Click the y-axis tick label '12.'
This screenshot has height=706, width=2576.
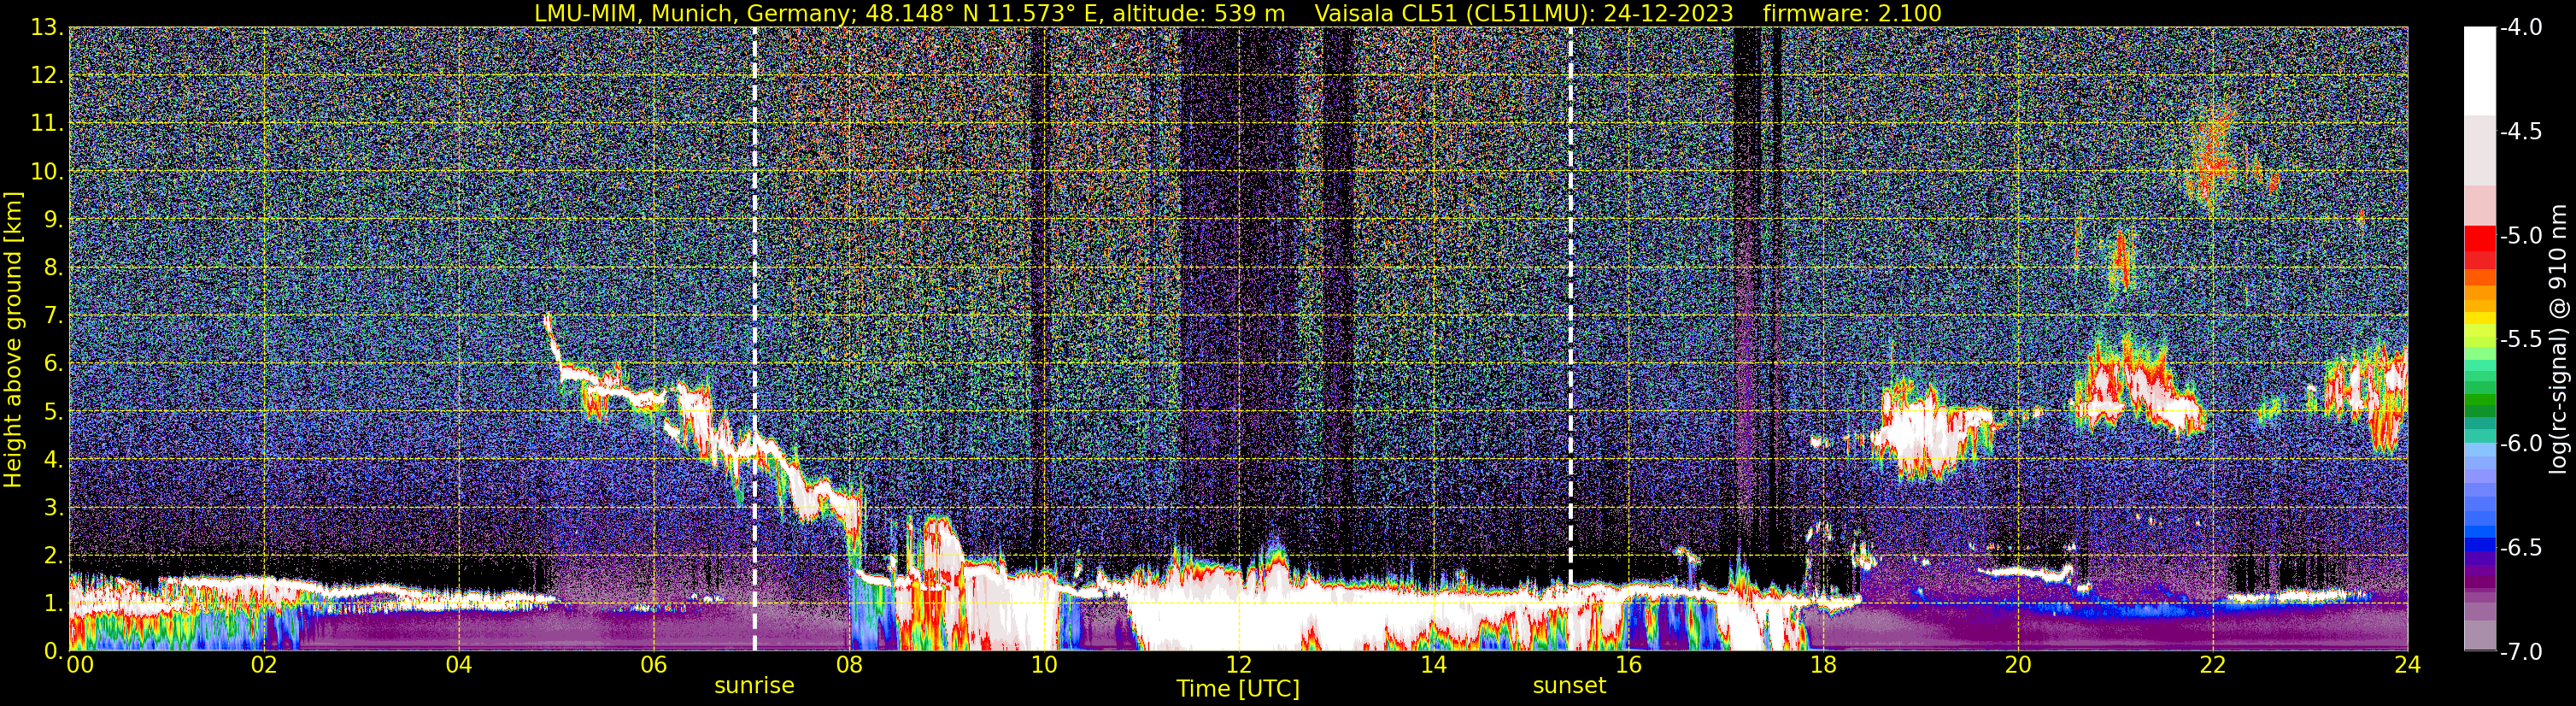tap(48, 76)
